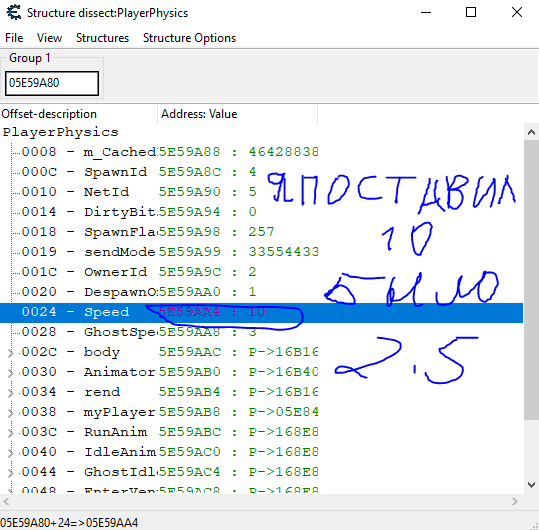
Task: Expand the body pointer row
Action: (10, 353)
